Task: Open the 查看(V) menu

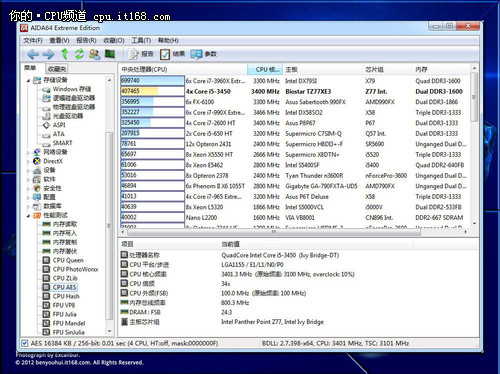Action: click(59, 40)
